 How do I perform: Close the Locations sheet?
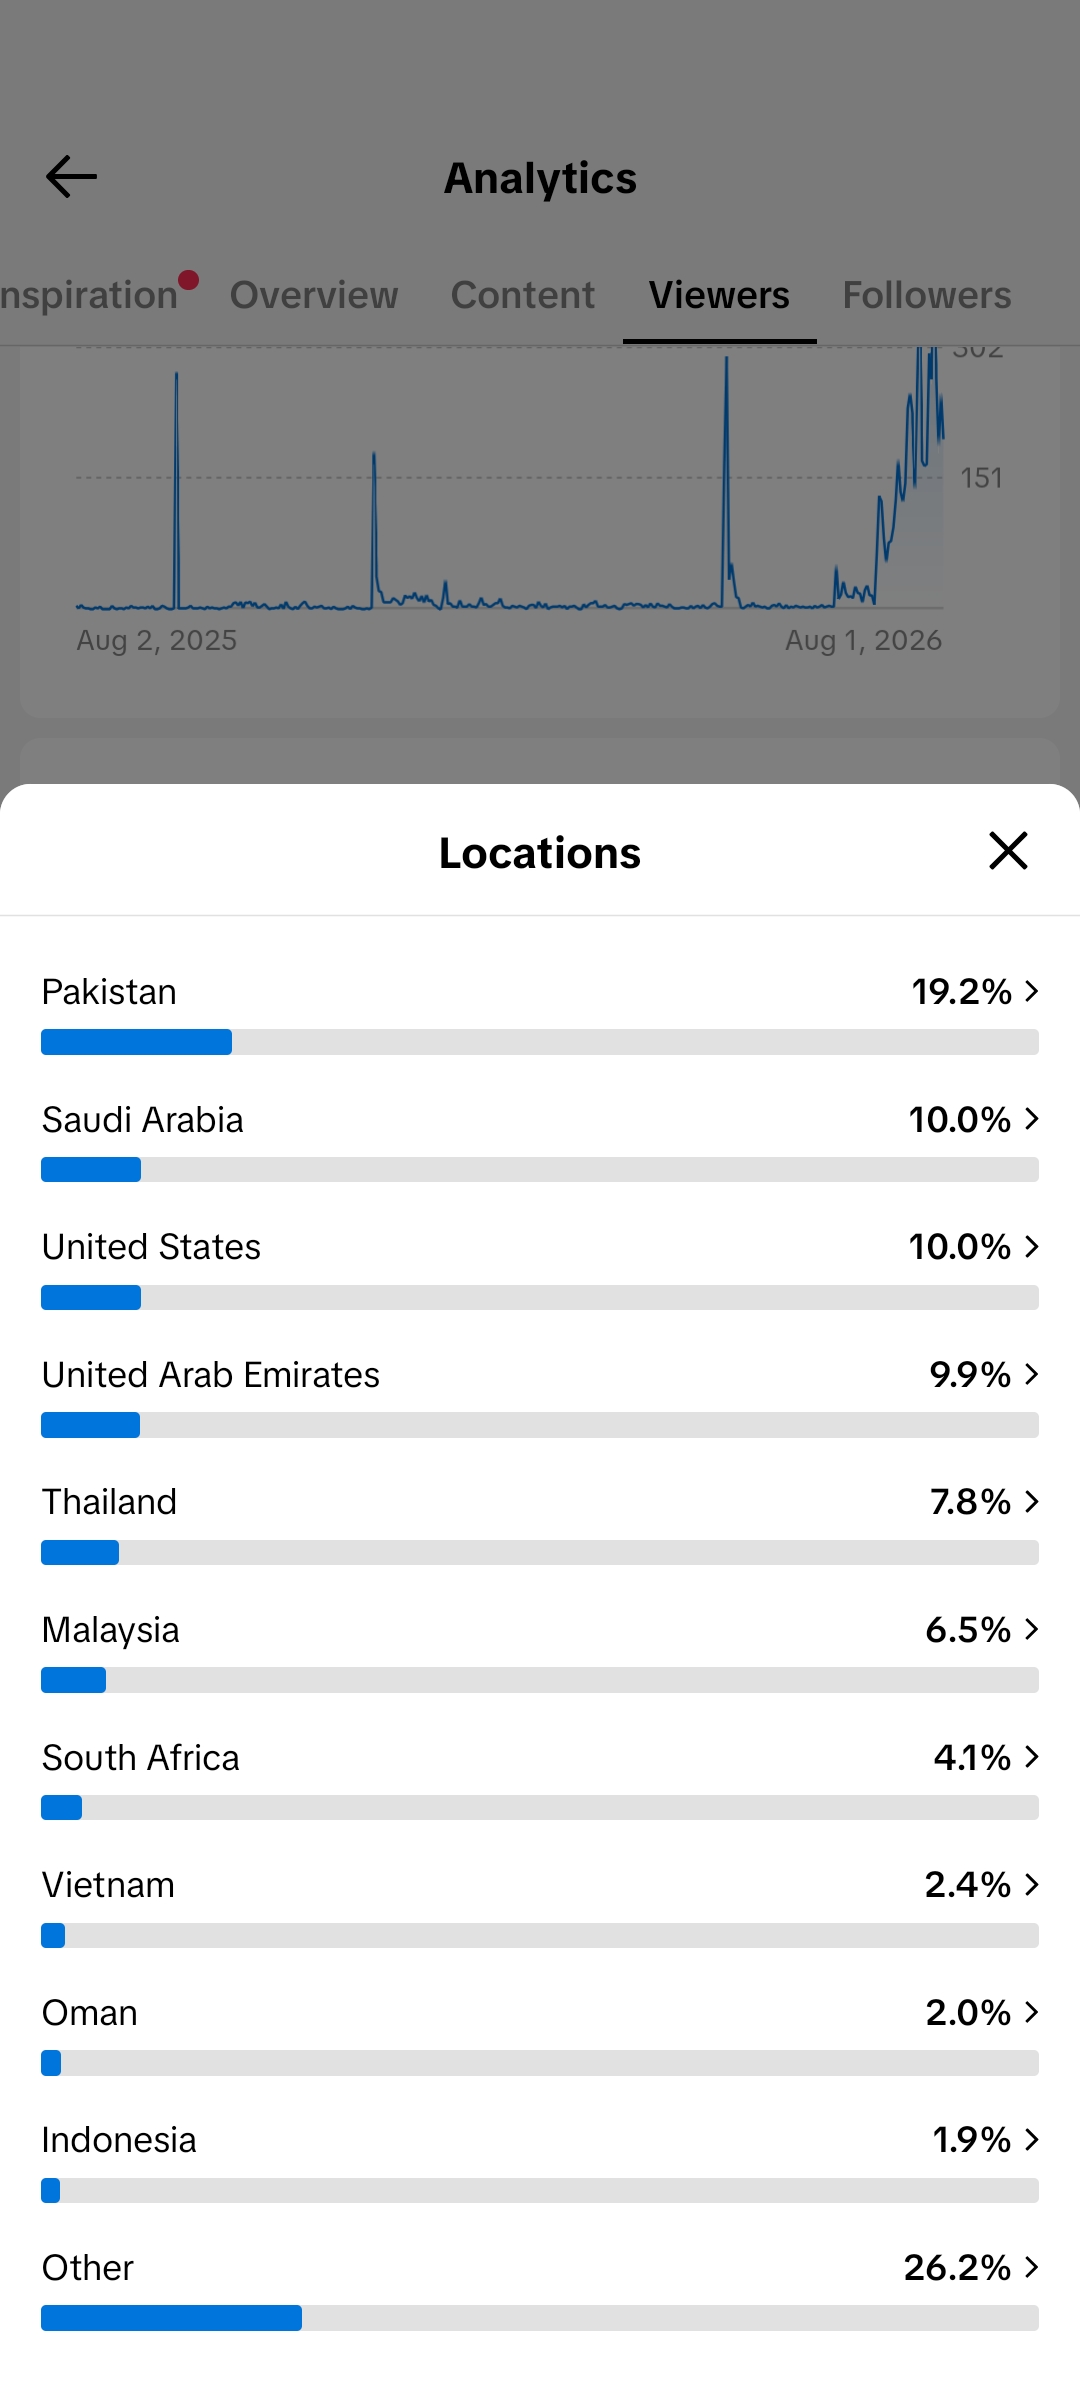tap(1008, 851)
